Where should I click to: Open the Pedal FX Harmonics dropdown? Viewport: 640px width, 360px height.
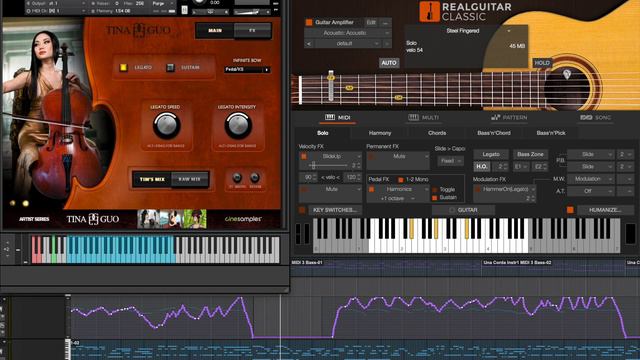[402, 189]
